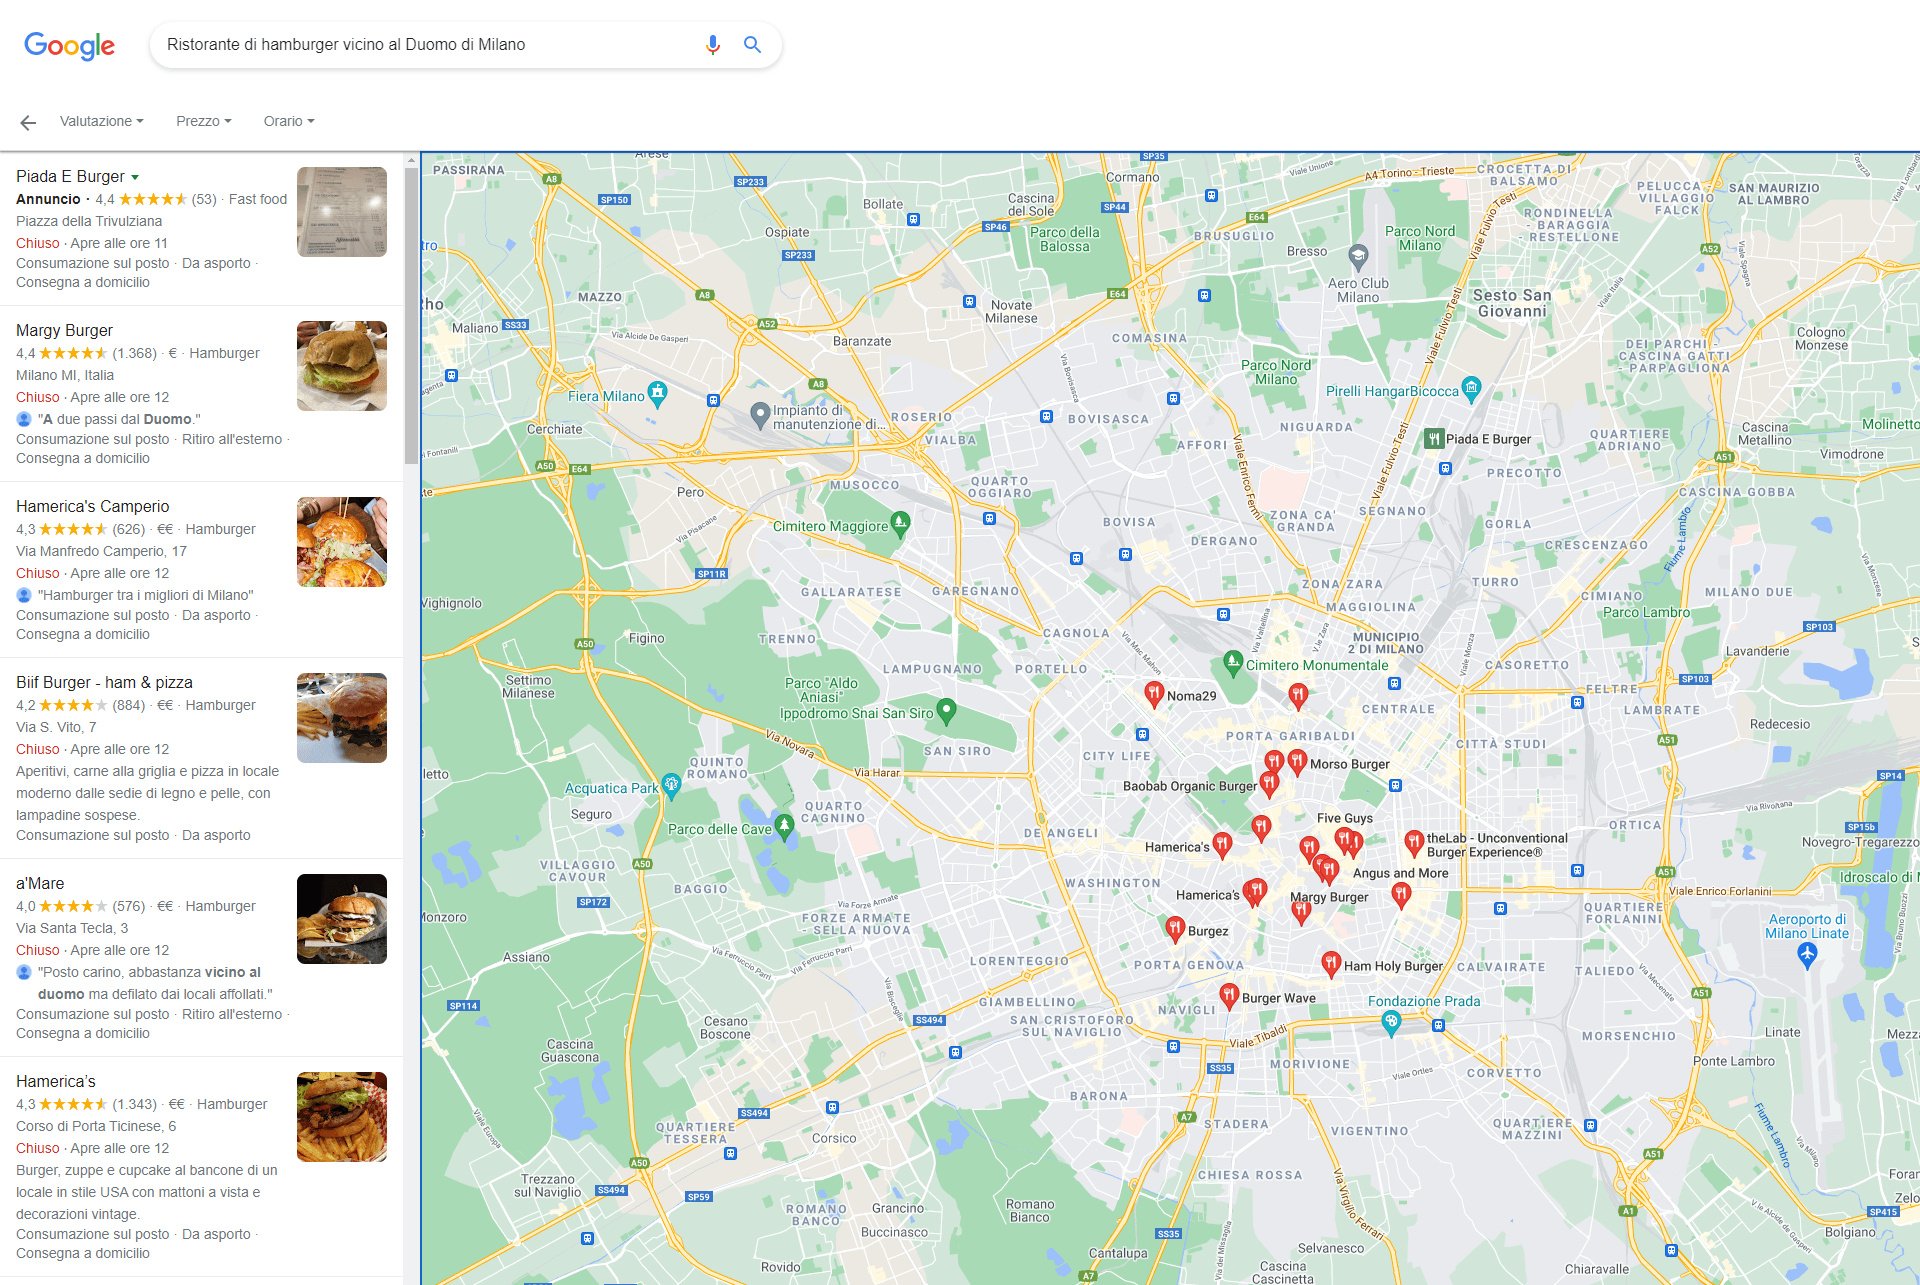Click the Sesto San Giovanni map label

coord(1512,303)
